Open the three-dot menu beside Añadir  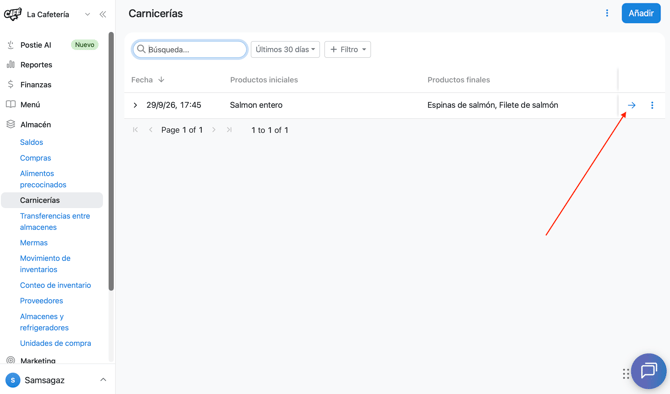(x=607, y=13)
